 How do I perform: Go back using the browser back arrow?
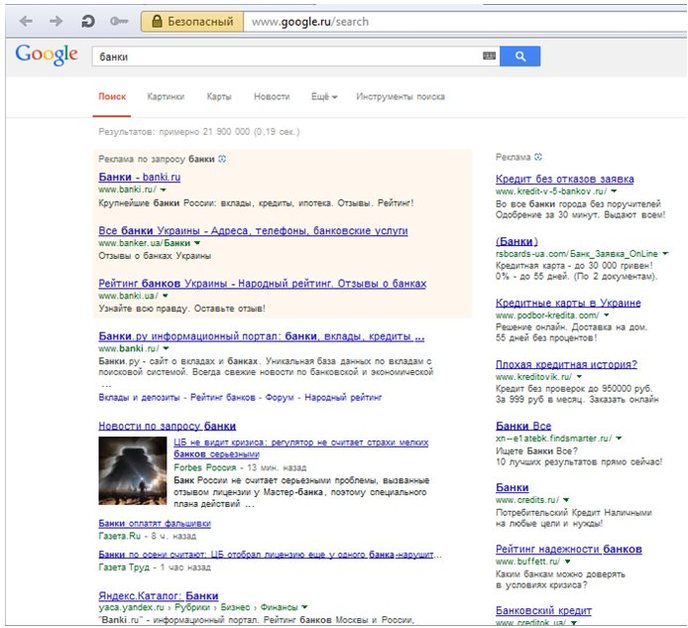coord(26,21)
